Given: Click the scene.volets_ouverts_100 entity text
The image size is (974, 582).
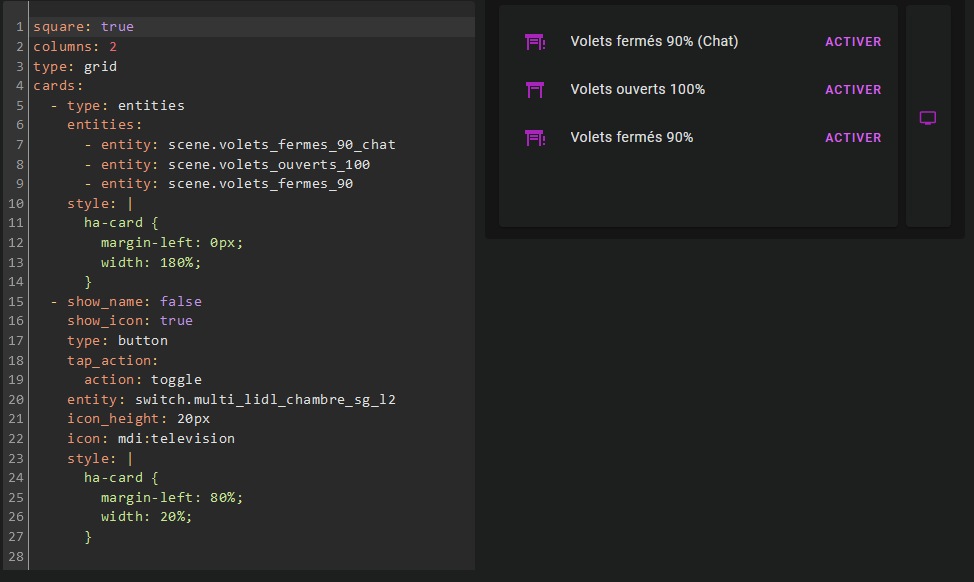Looking at the screenshot, I should [x=269, y=165].
